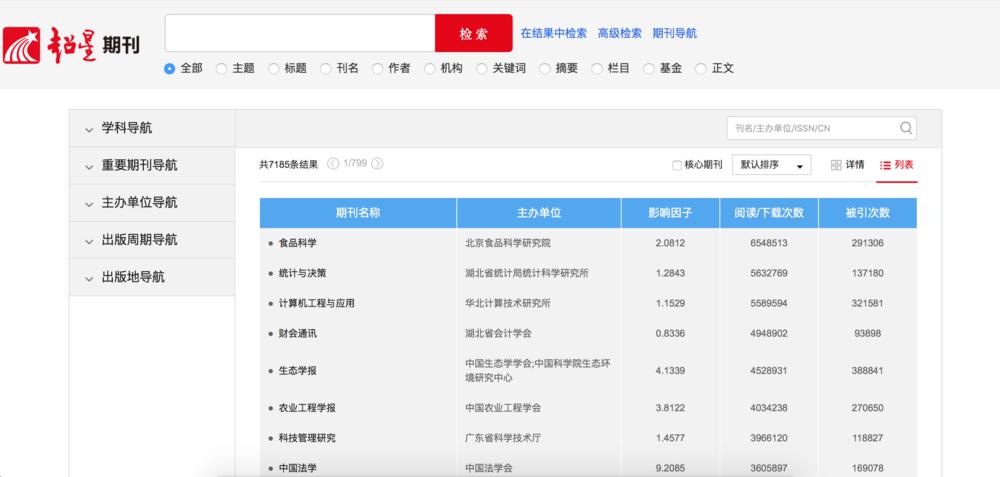The image size is (1000, 477).
Task: Open journal 食品科学
Action: click(x=297, y=243)
